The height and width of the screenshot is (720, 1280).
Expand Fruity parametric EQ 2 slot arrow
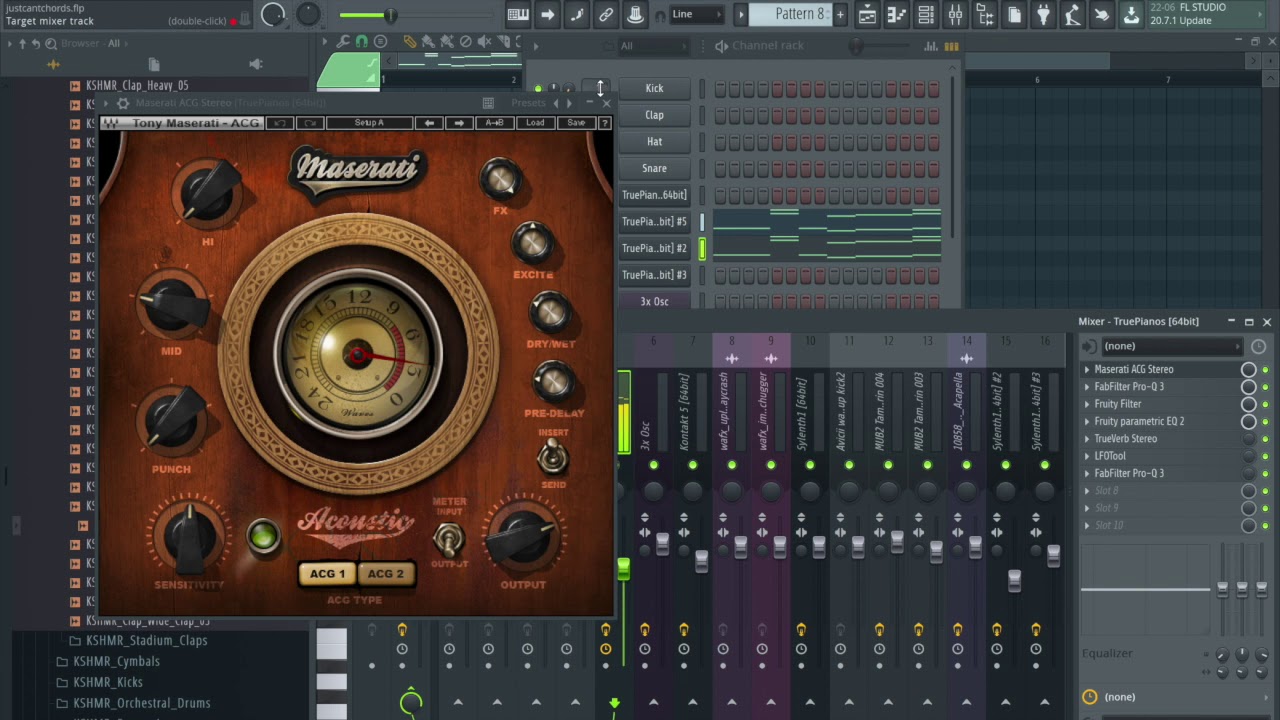click(x=1087, y=421)
